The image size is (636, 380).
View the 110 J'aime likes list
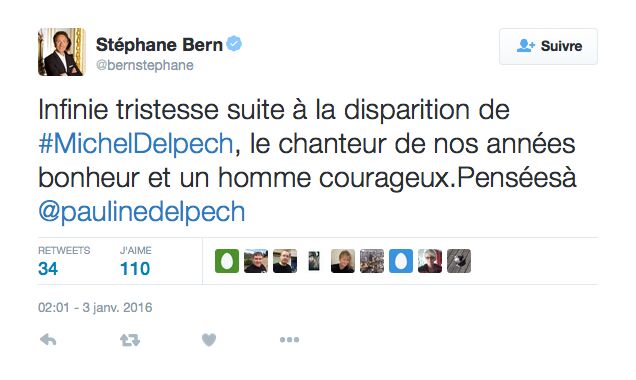click(x=135, y=262)
